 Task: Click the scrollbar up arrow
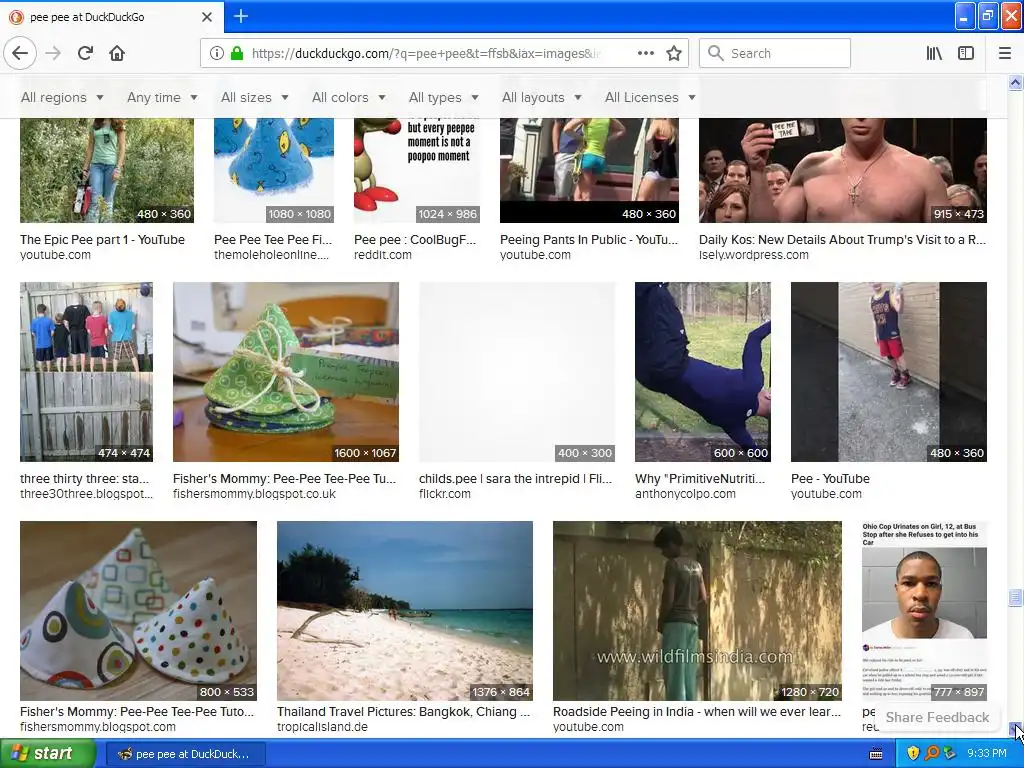point(1015,82)
